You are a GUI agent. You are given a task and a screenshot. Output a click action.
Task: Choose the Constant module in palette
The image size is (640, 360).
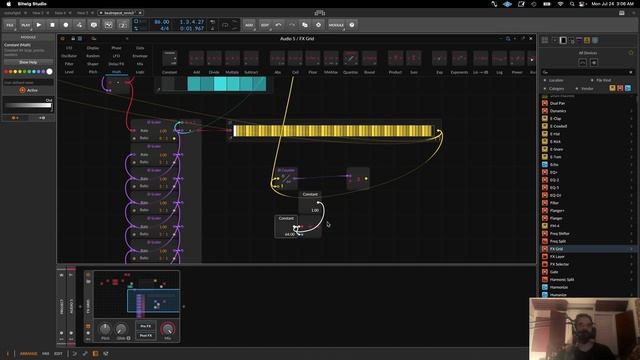coord(169,58)
